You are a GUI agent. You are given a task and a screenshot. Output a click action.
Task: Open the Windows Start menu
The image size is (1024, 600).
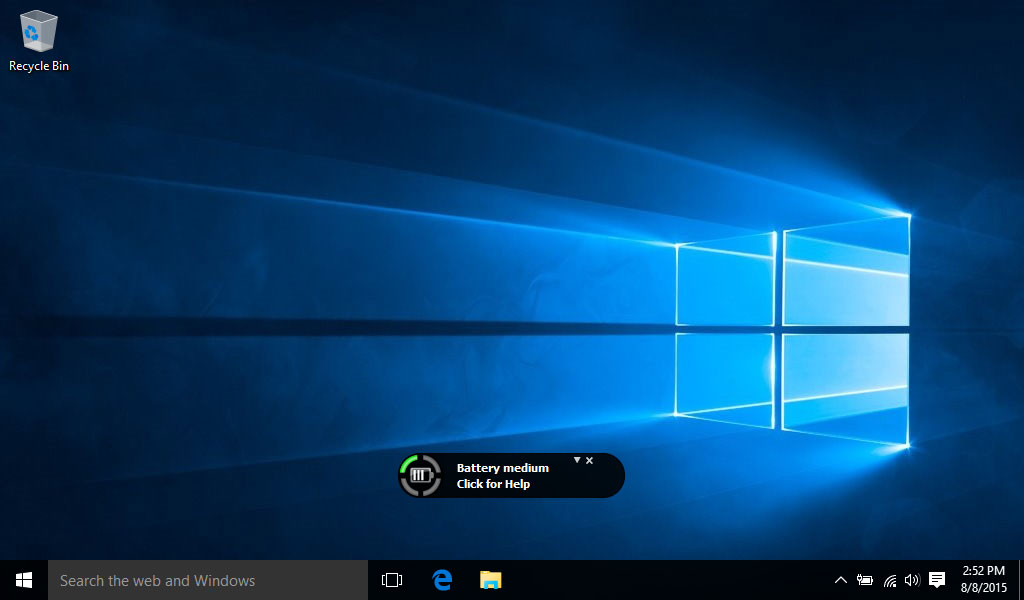(24, 580)
